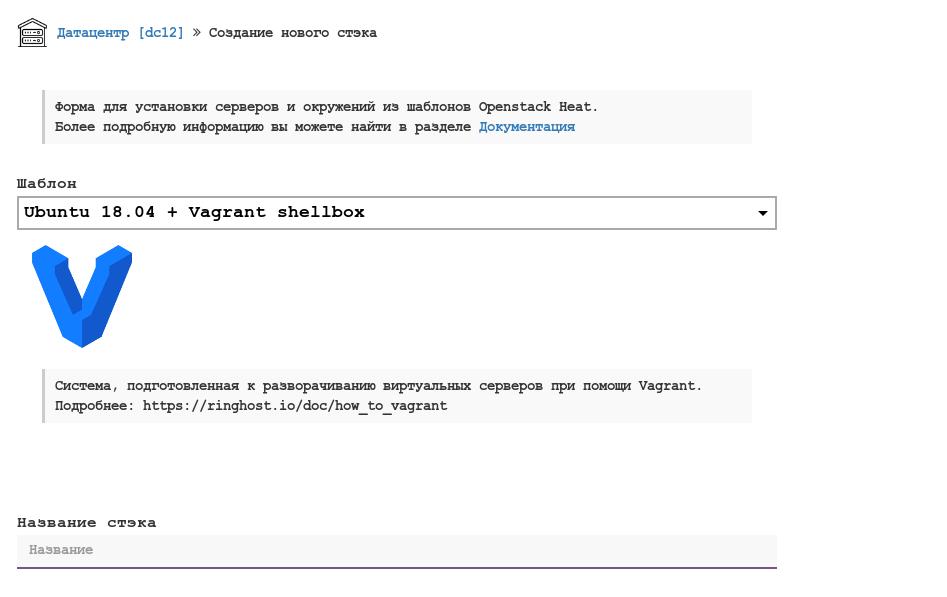Click the Vagrant system description sentence

[x=378, y=386]
